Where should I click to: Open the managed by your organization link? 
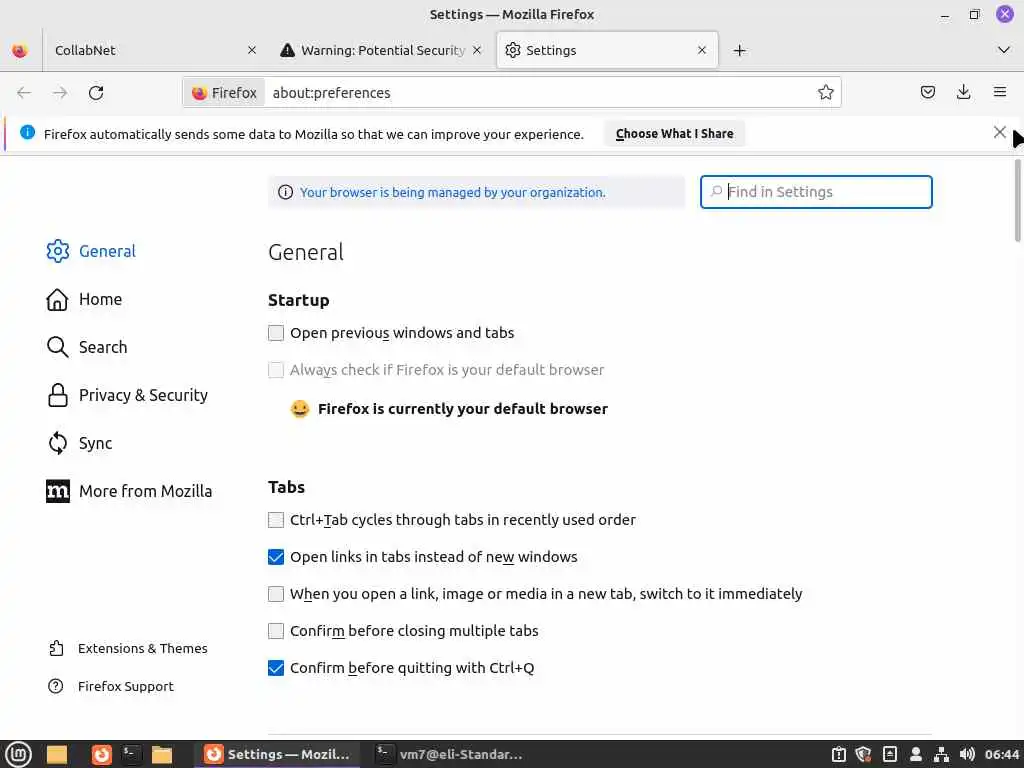tap(453, 193)
